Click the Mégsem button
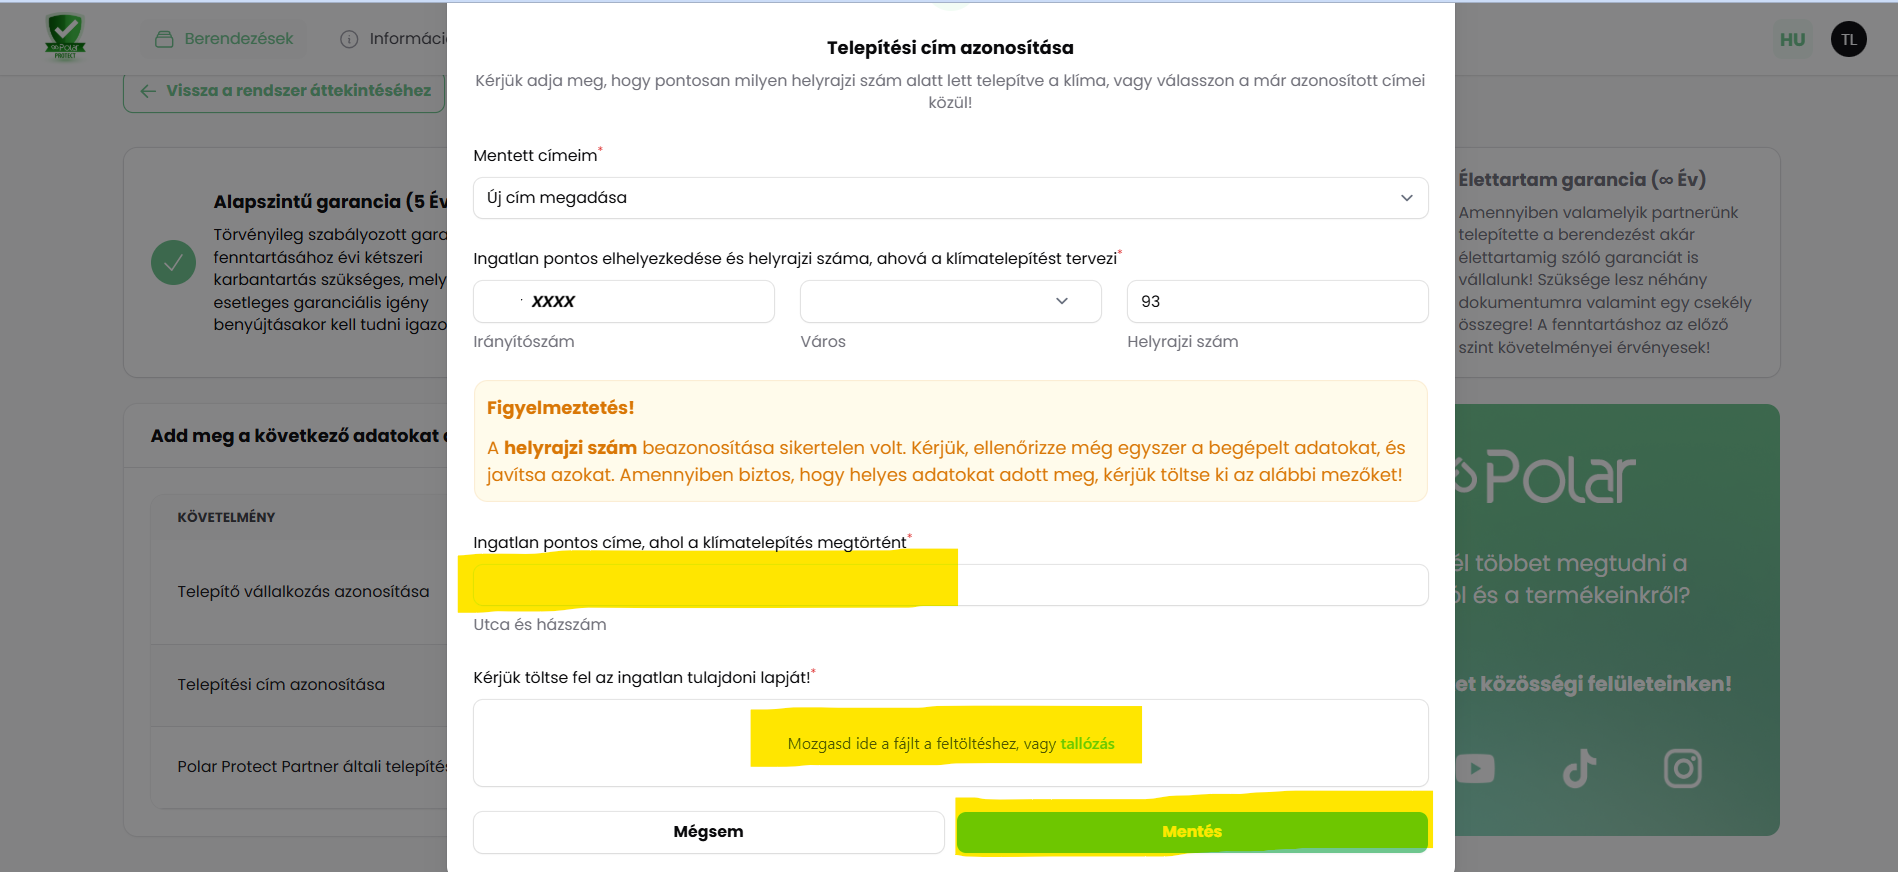The image size is (1898, 872). coord(708,832)
